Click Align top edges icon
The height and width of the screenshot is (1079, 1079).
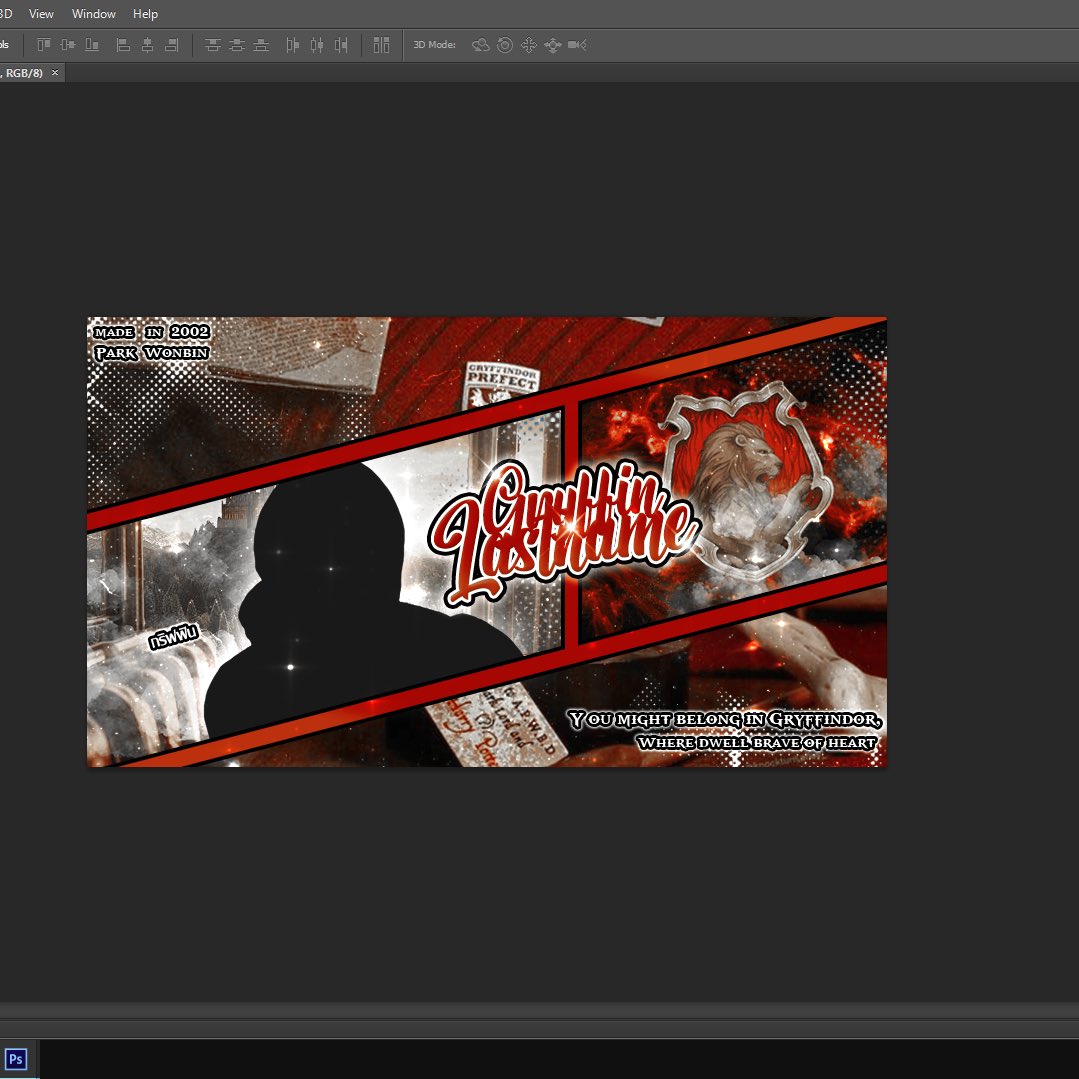pyautogui.click(x=43, y=45)
